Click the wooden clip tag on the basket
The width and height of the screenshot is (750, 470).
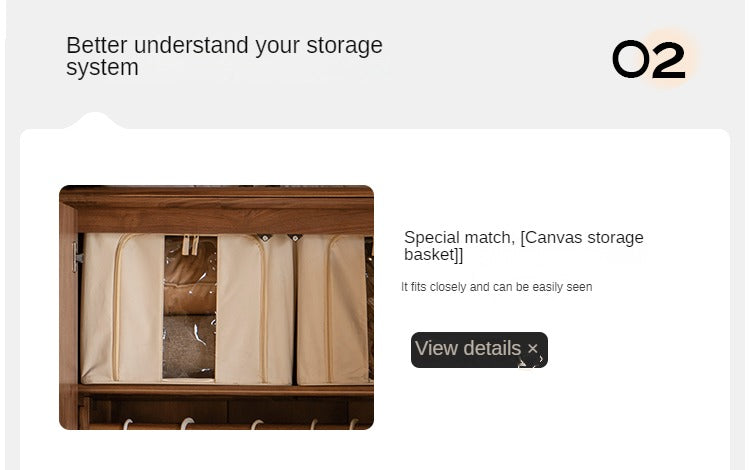(x=189, y=243)
